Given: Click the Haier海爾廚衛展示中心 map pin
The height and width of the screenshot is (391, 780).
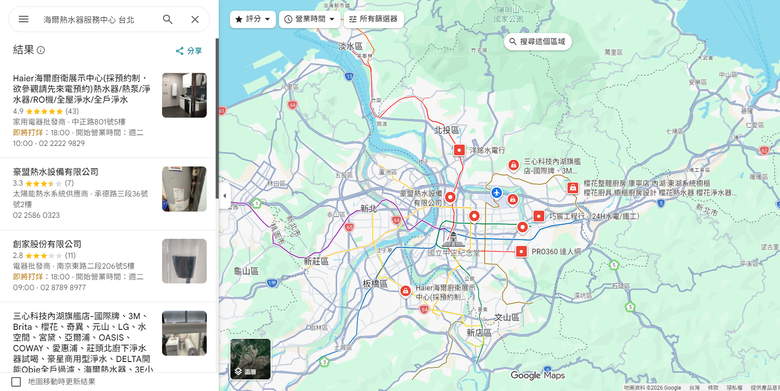Looking at the screenshot, I should pos(405,291).
